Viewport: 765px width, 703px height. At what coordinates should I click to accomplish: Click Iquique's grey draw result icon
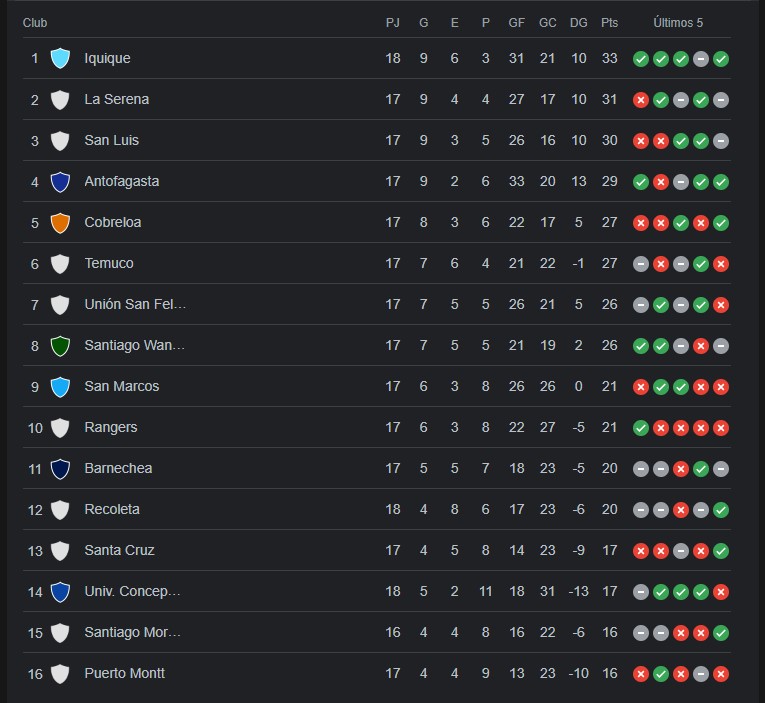click(701, 59)
